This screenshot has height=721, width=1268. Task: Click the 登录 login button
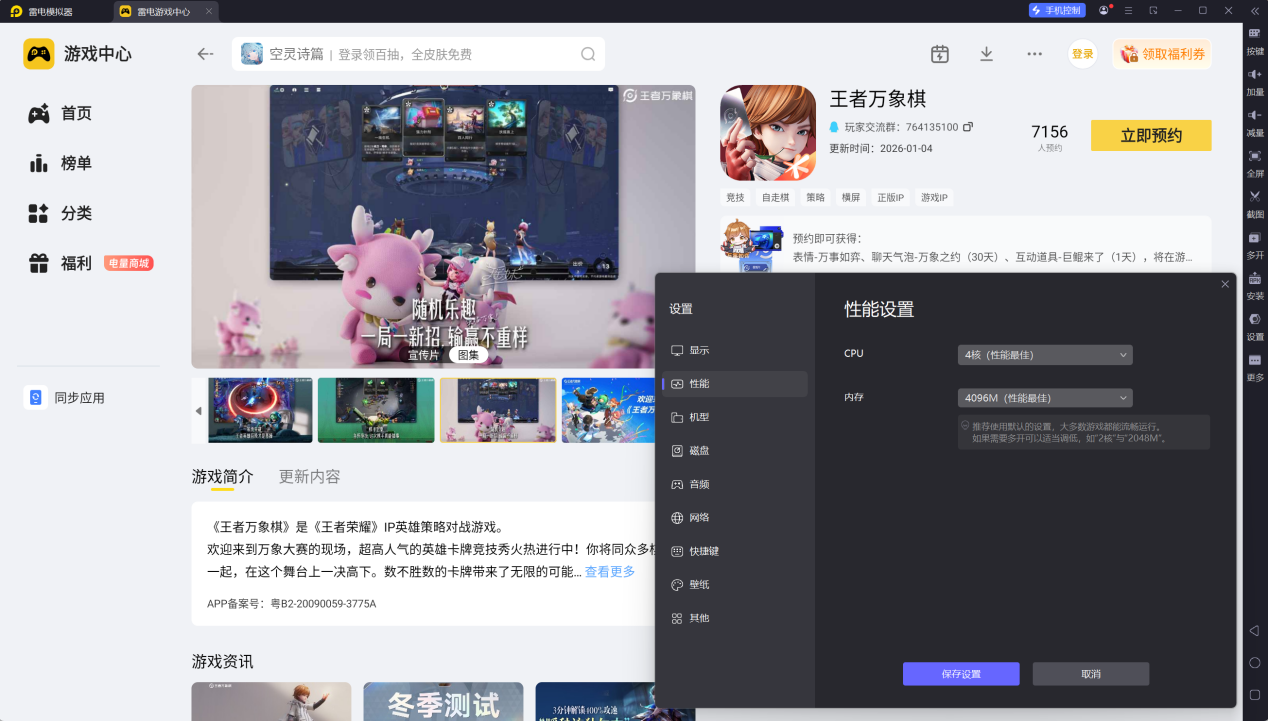click(1083, 54)
